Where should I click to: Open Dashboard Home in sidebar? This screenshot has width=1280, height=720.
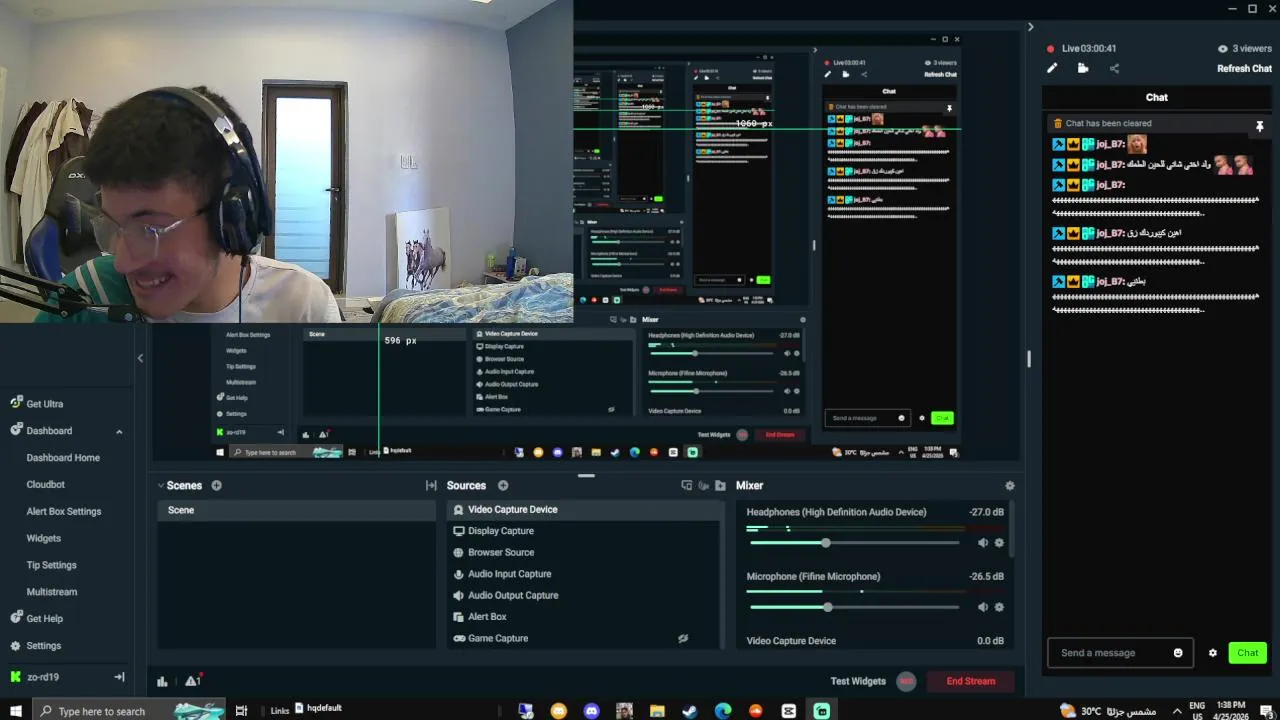click(63, 458)
